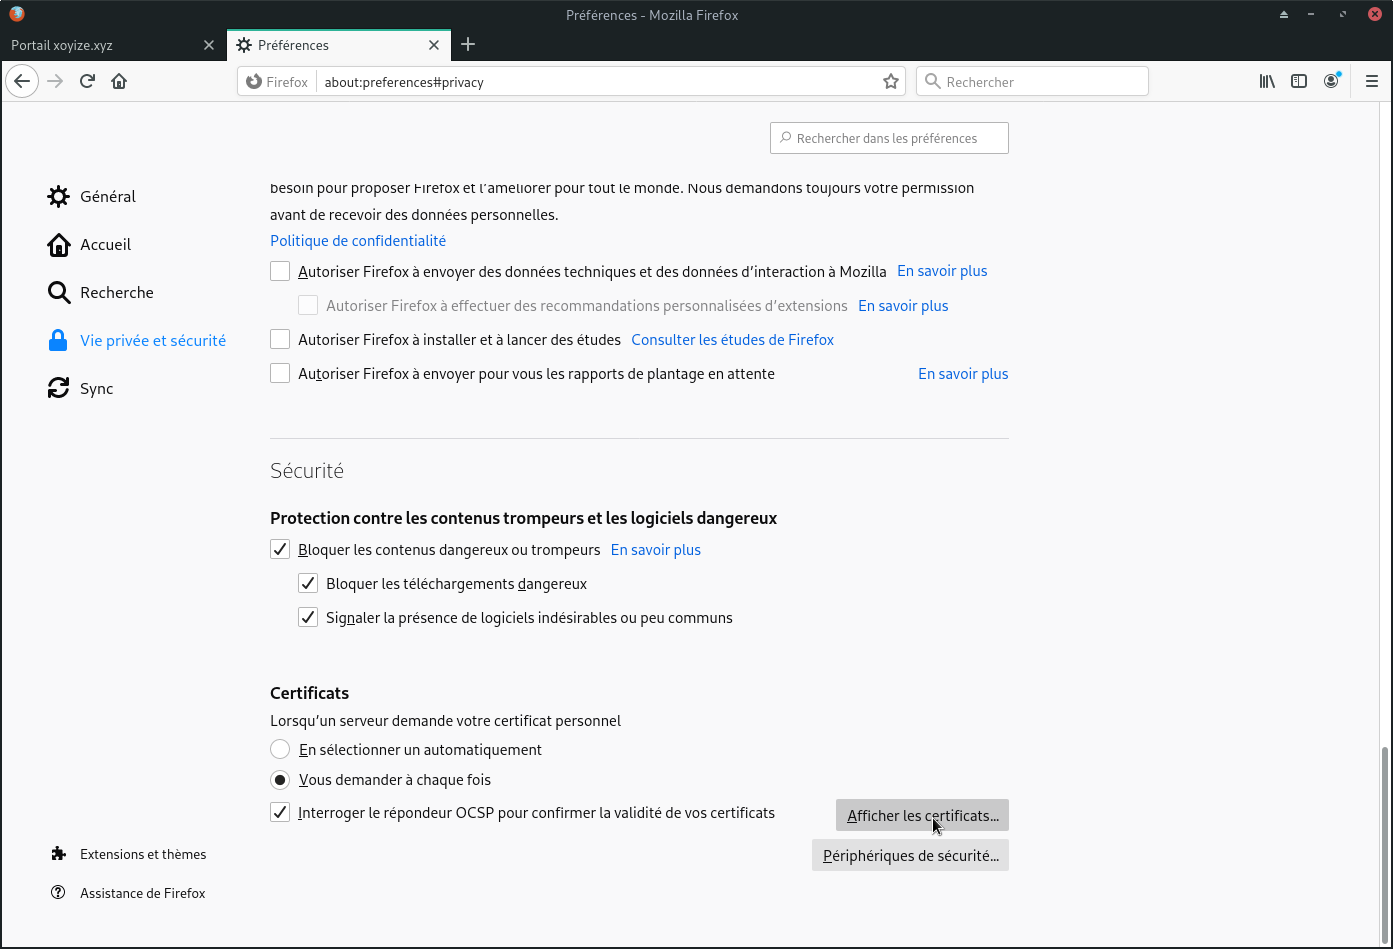Enable sending technical data to Mozilla
Viewport: 1393px width, 949px height.
[x=280, y=271]
